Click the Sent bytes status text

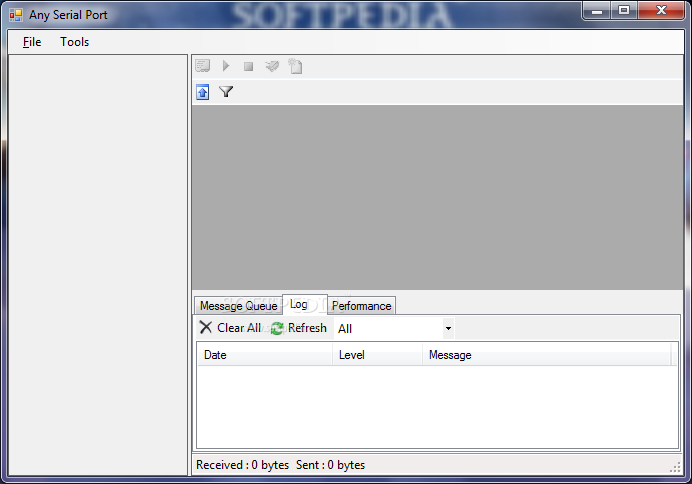tap(330, 465)
